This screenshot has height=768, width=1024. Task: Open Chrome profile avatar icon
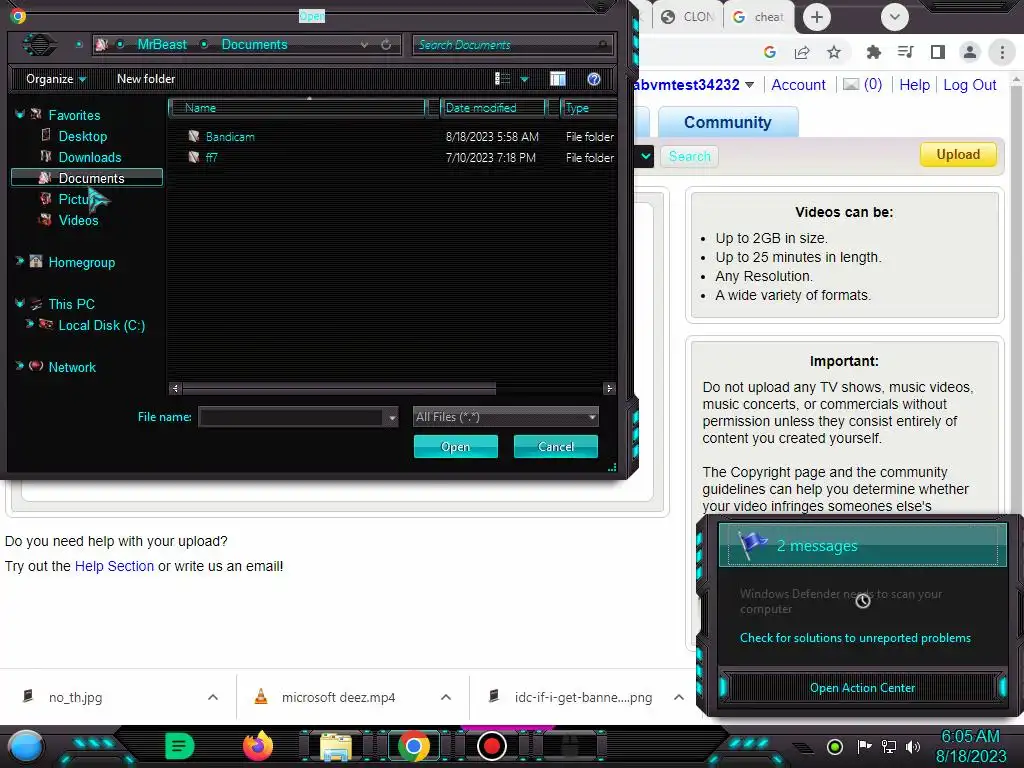[x=970, y=52]
